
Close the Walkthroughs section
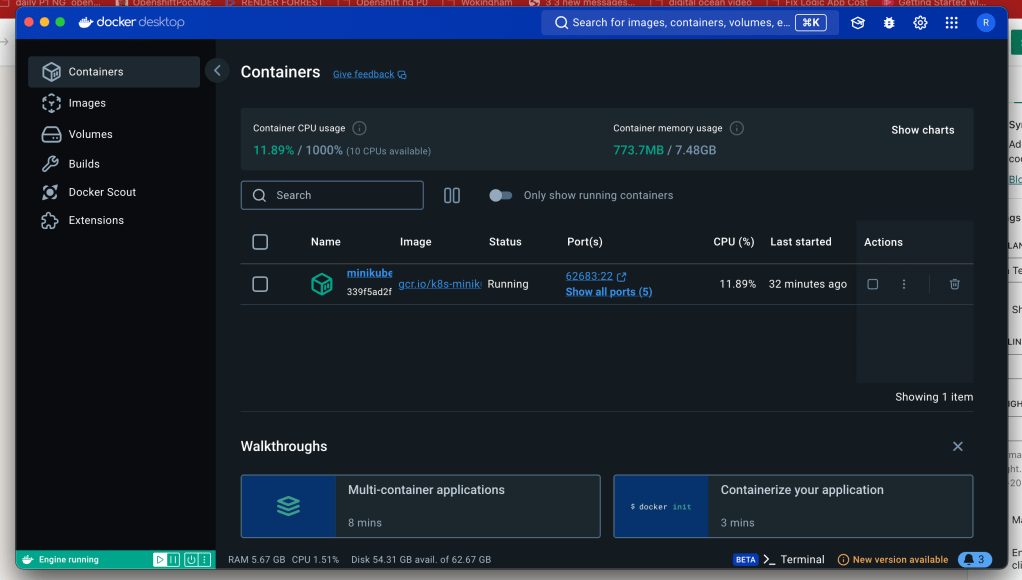[x=957, y=446]
